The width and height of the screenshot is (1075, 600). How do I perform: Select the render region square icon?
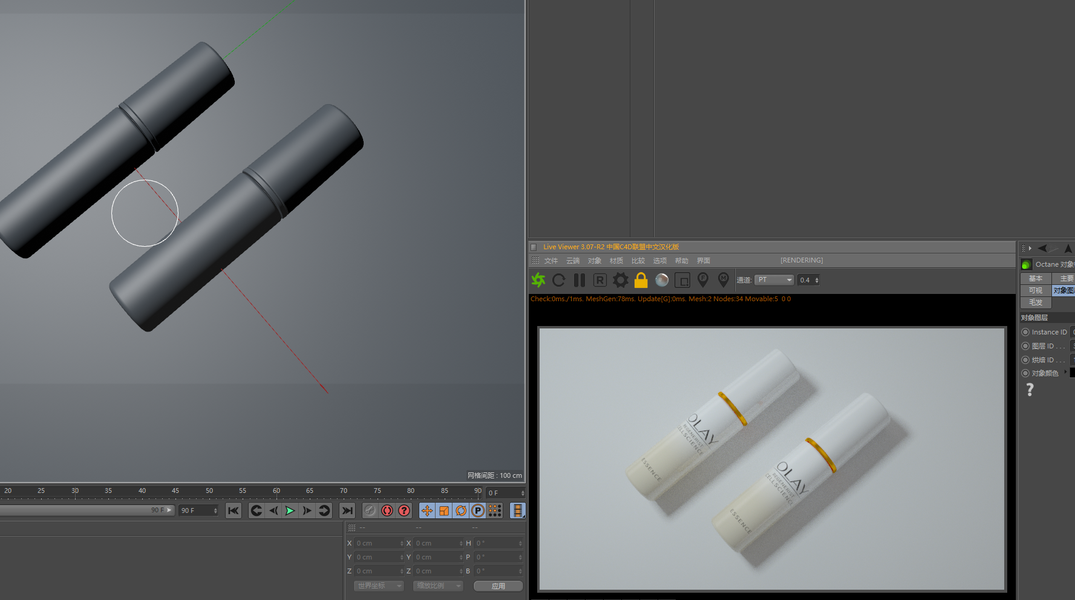click(x=682, y=280)
